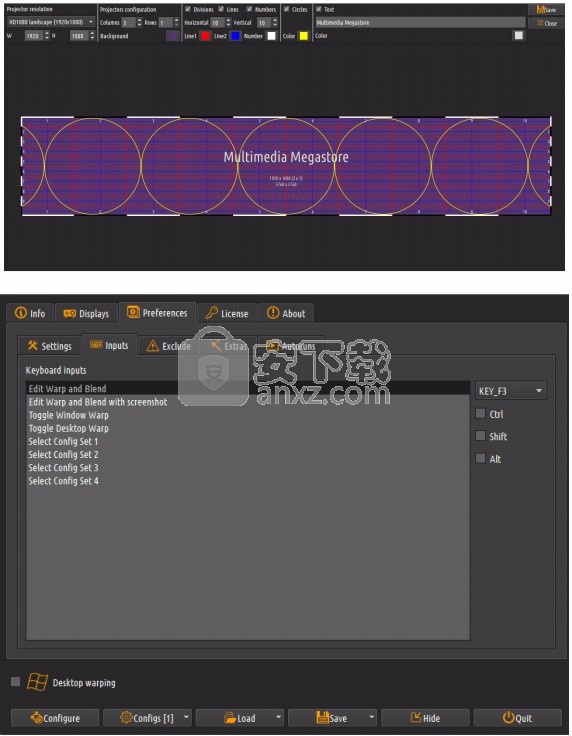Screen dimensions: 572x736
Task: Open the Exclude sub-tab
Action: [x=169, y=346]
